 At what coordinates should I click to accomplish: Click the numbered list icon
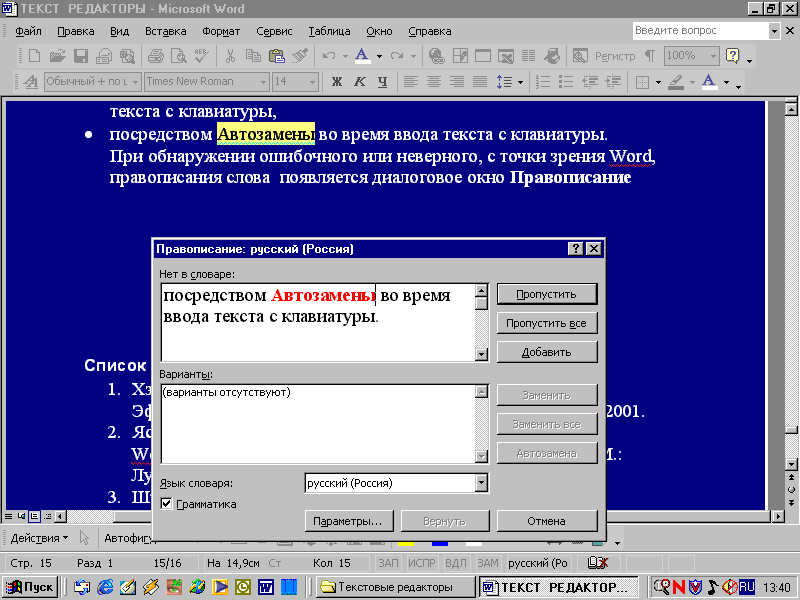542,82
